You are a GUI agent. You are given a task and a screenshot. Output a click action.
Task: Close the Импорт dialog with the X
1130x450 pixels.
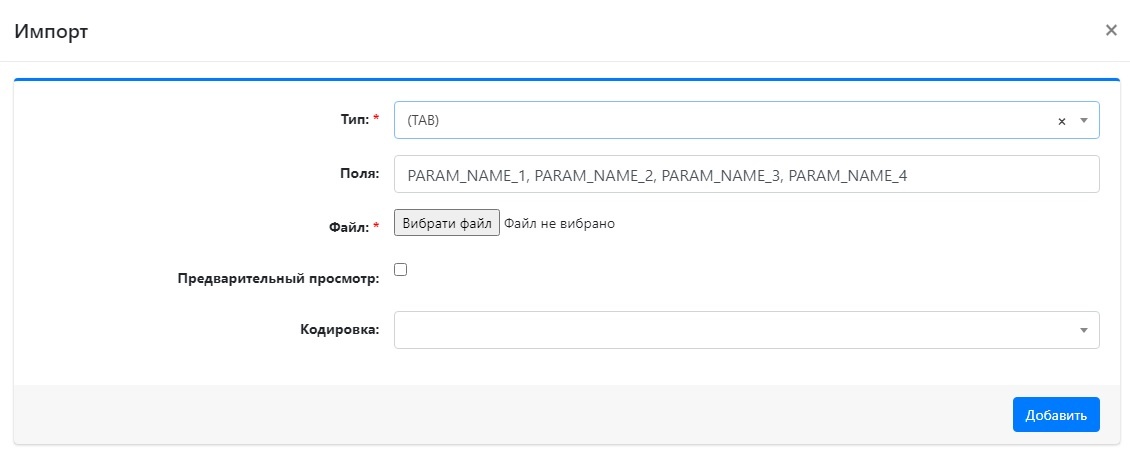point(1110,30)
